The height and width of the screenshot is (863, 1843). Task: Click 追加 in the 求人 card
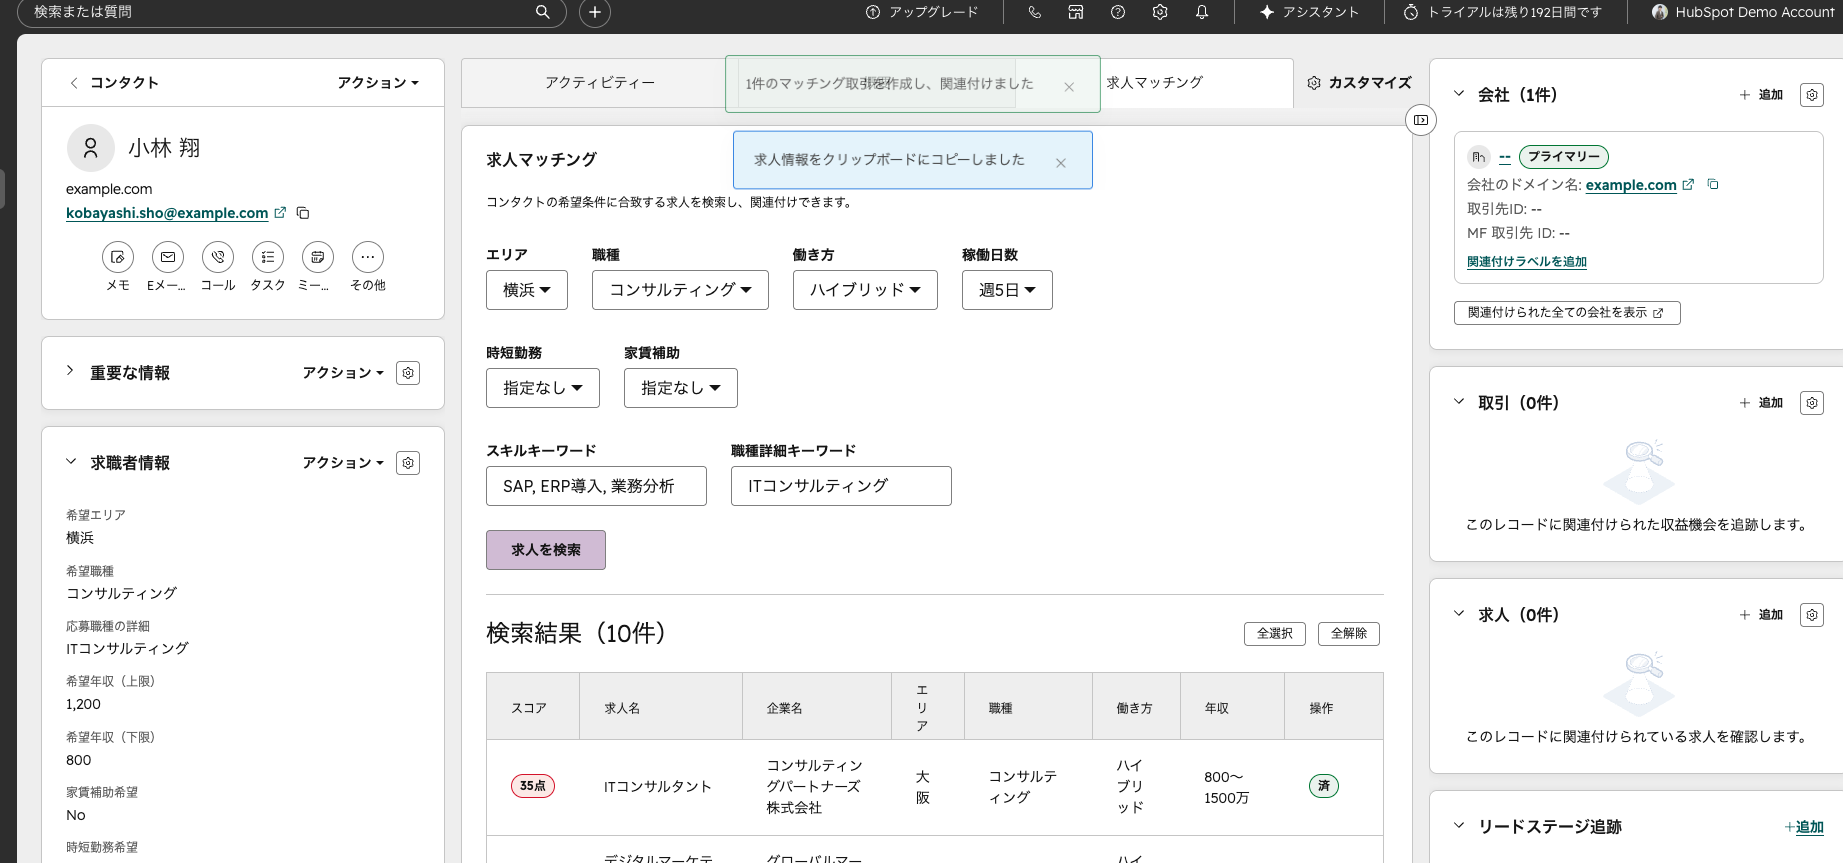(1761, 615)
